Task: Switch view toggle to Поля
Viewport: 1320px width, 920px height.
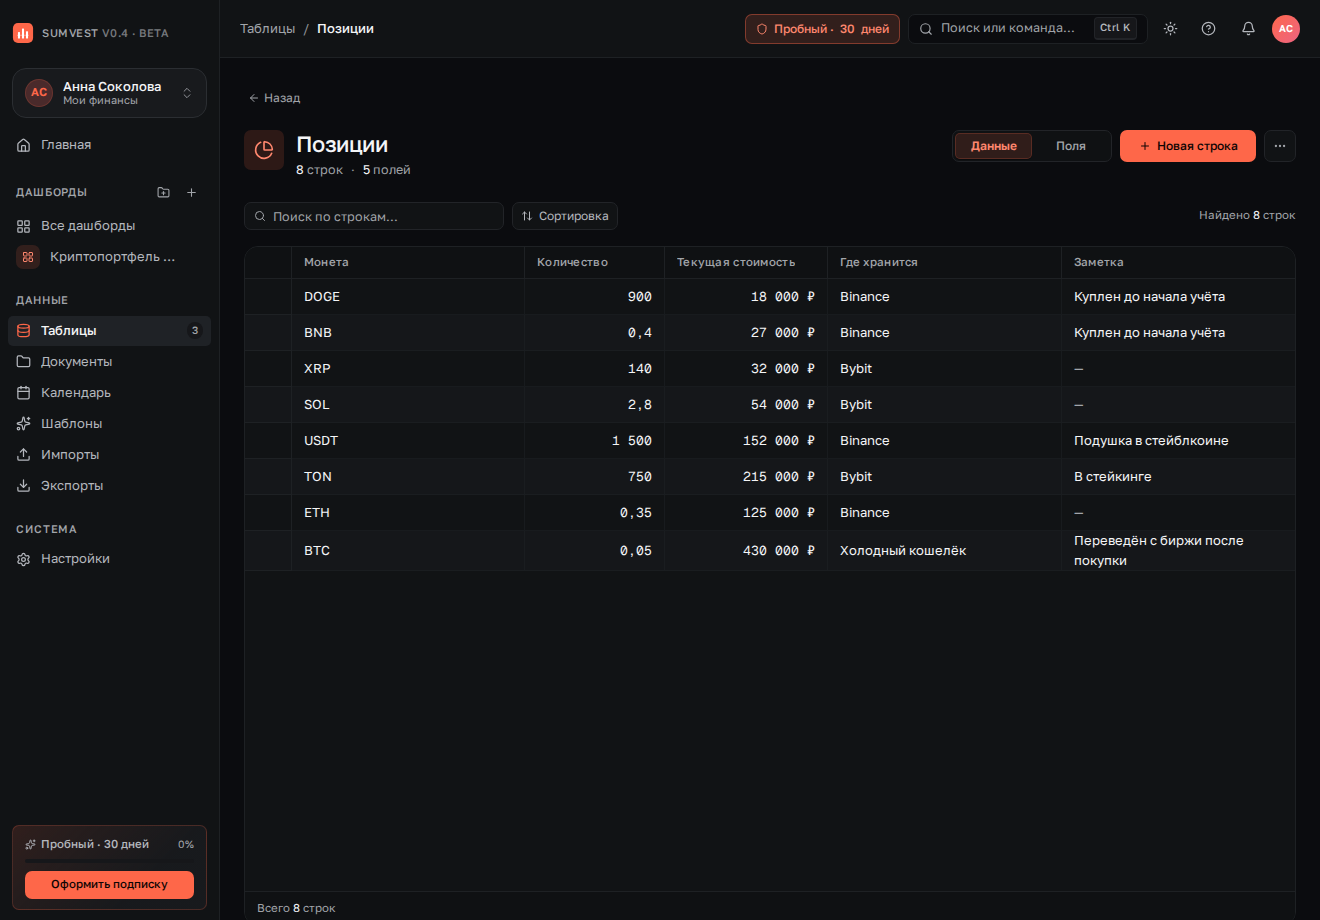Action: point(1070,146)
